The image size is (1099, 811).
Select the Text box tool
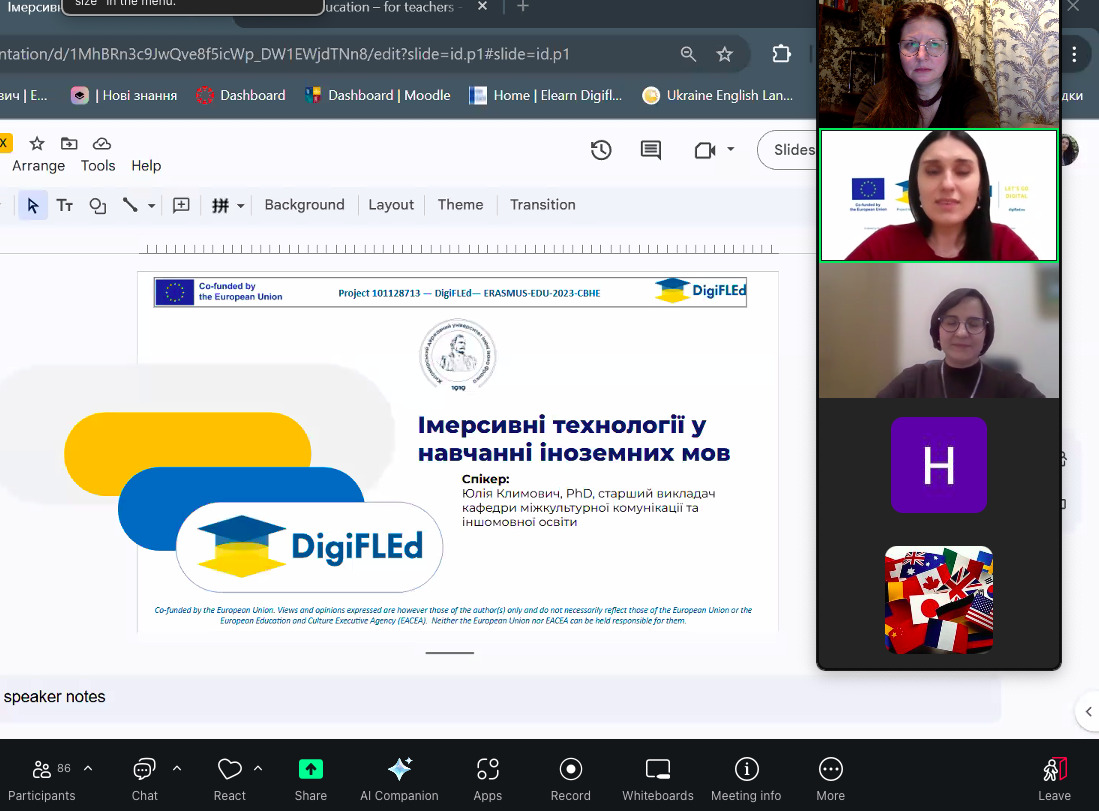coord(65,205)
